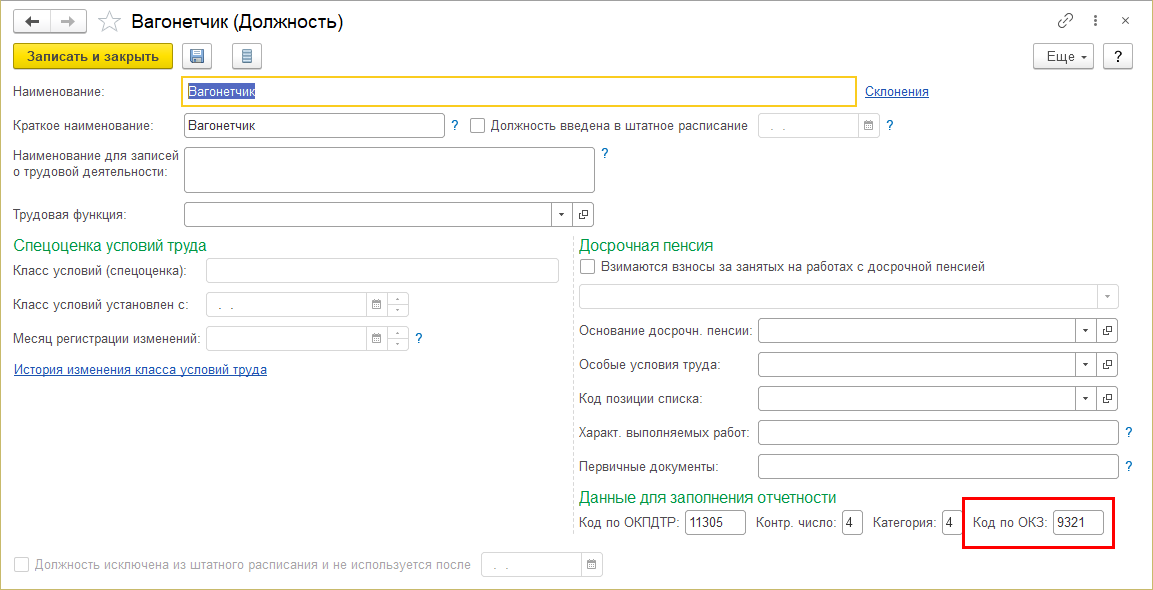Check Взимаются взносы за занятых на работах

pos(587,267)
